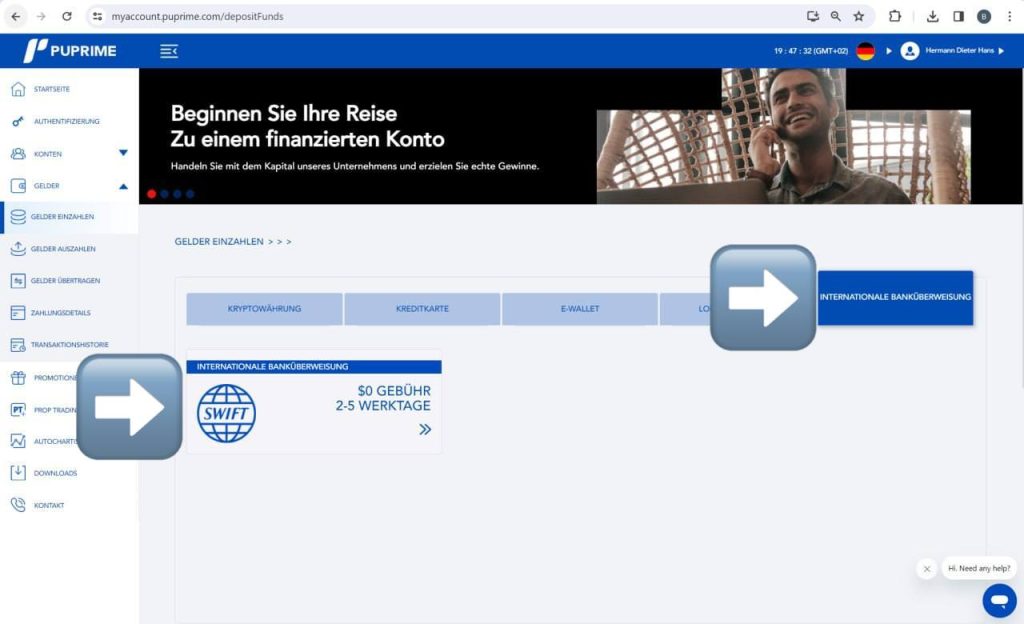
Task: Open Zahlungsdetails from the sidebar
Action: 18,313
